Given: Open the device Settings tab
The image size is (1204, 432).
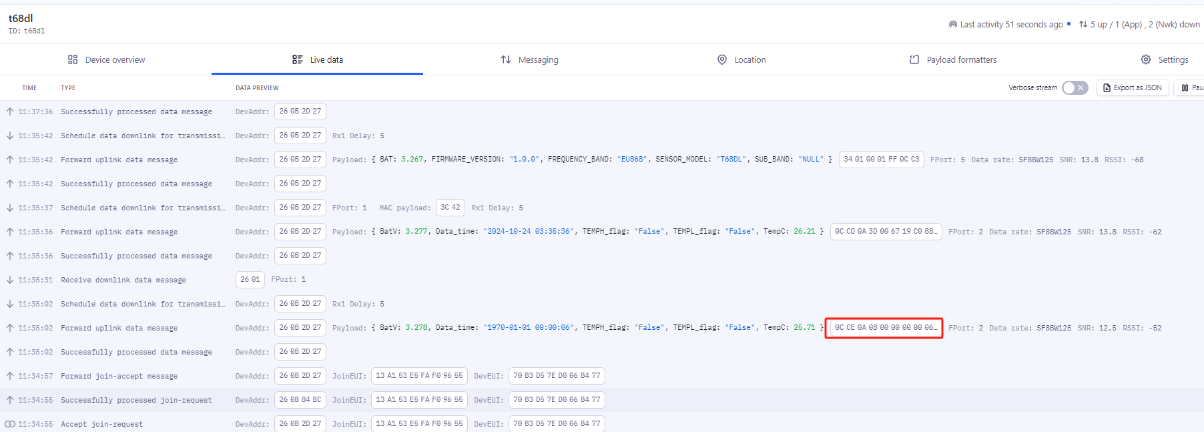Looking at the screenshot, I should (x=1165, y=60).
